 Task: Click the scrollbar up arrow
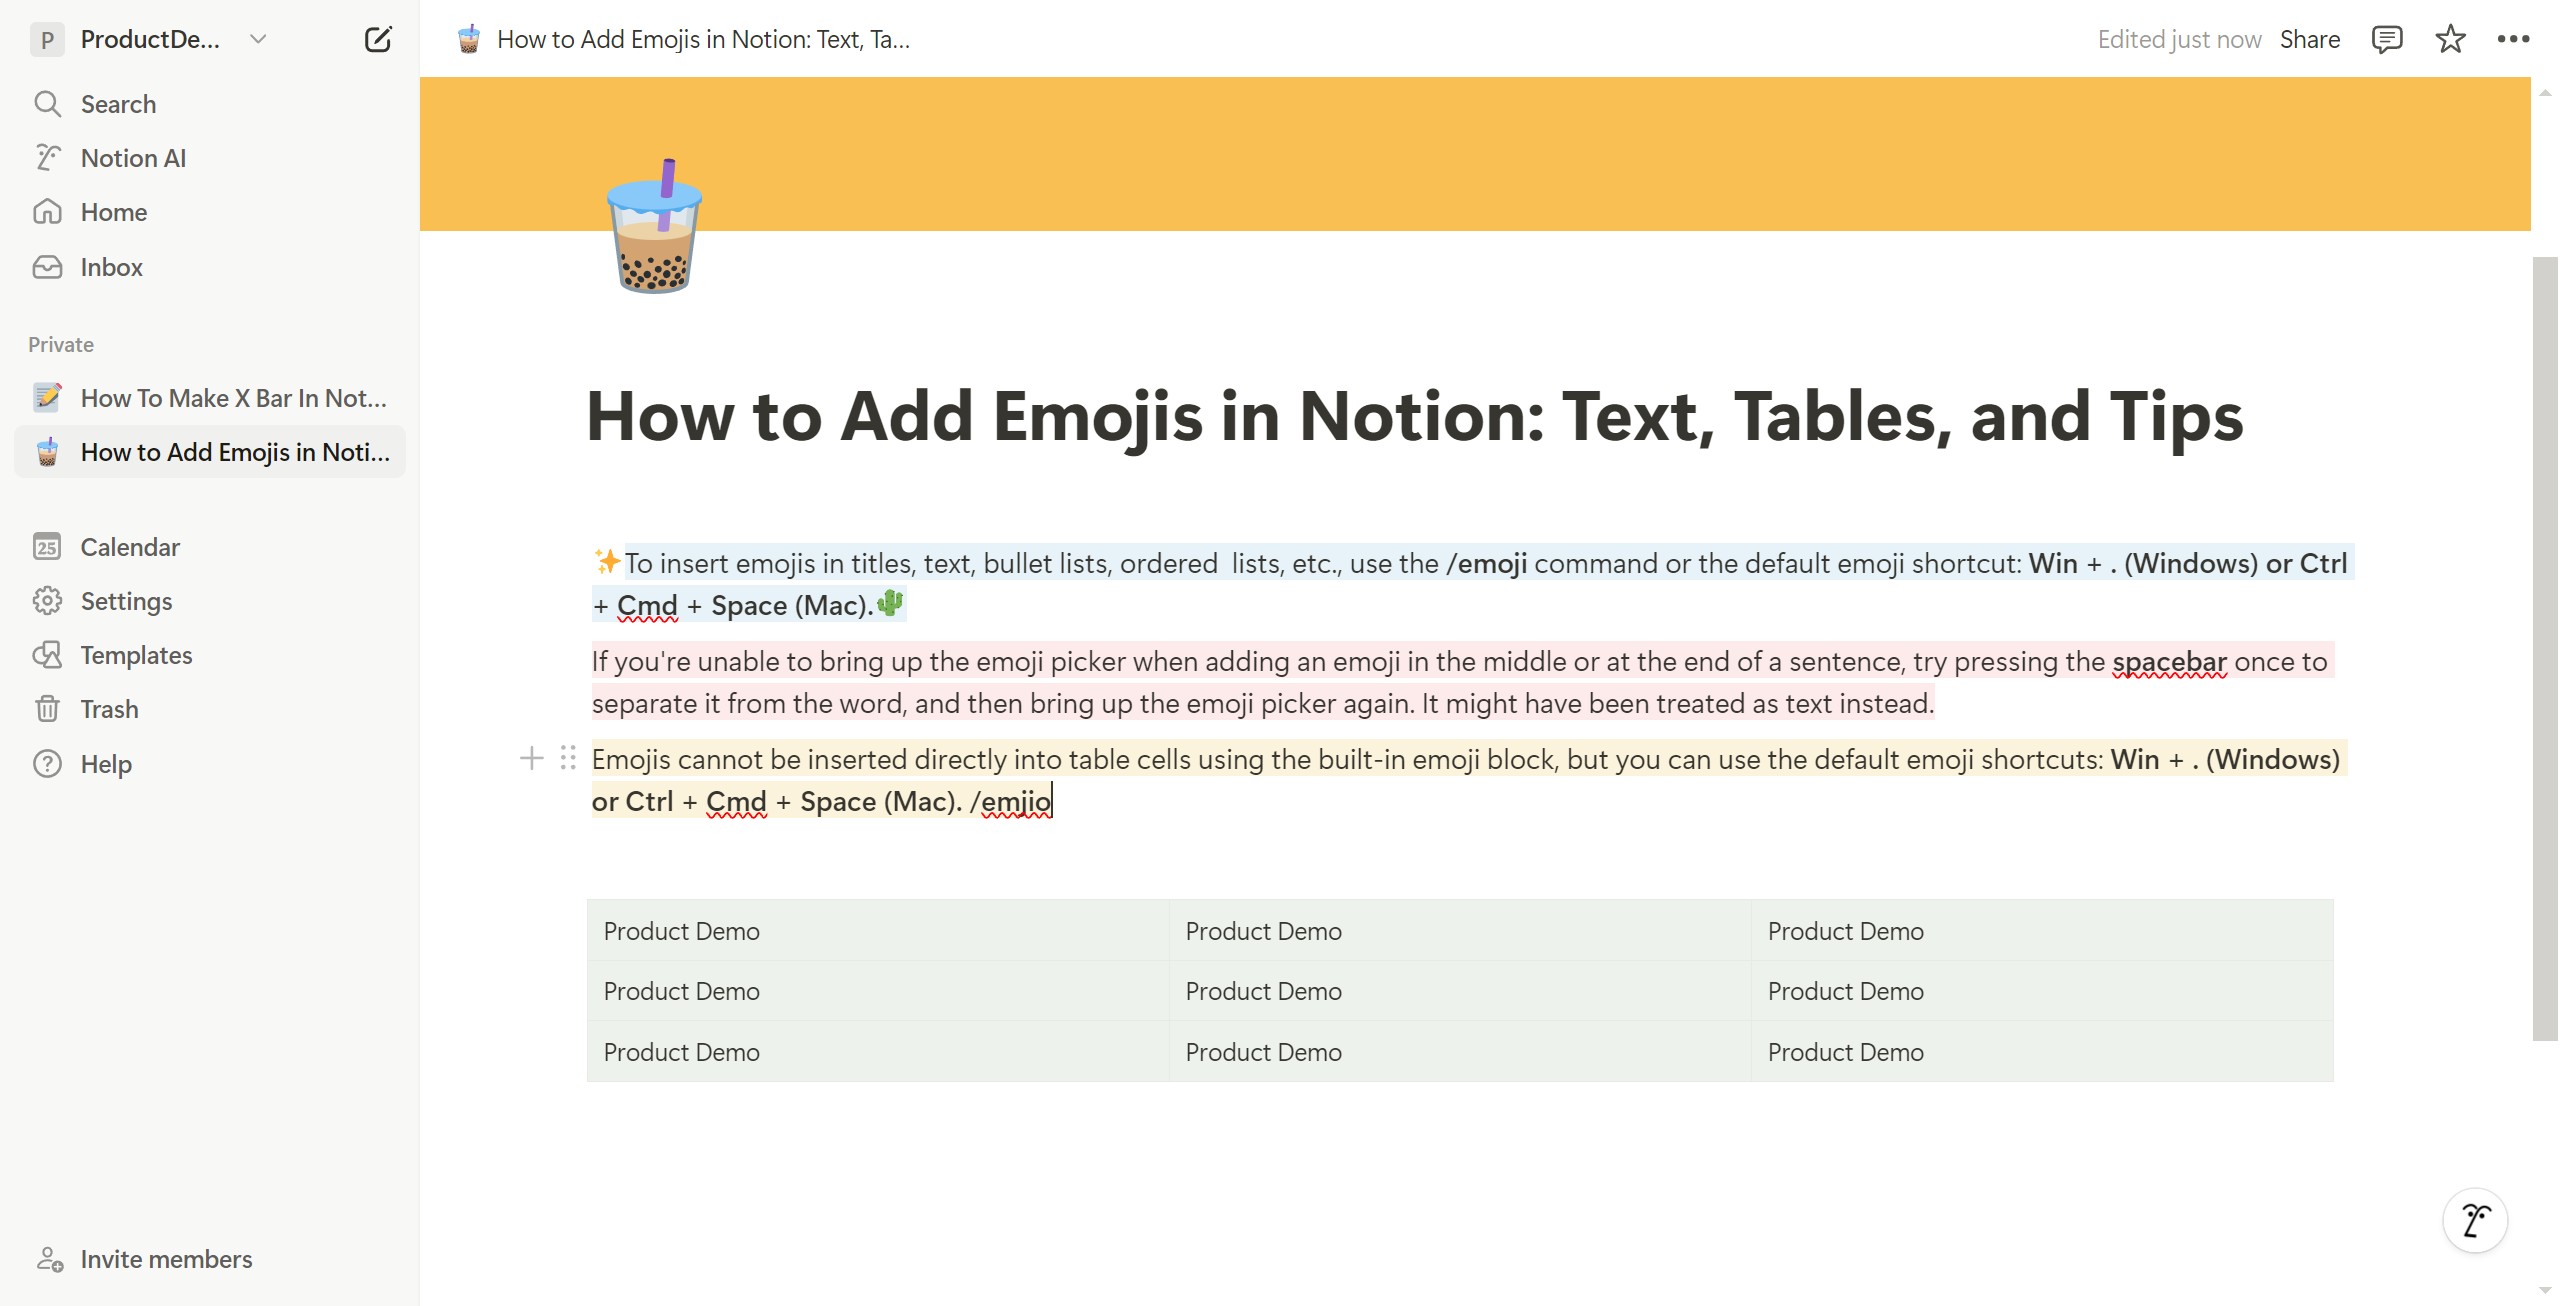coord(2545,92)
